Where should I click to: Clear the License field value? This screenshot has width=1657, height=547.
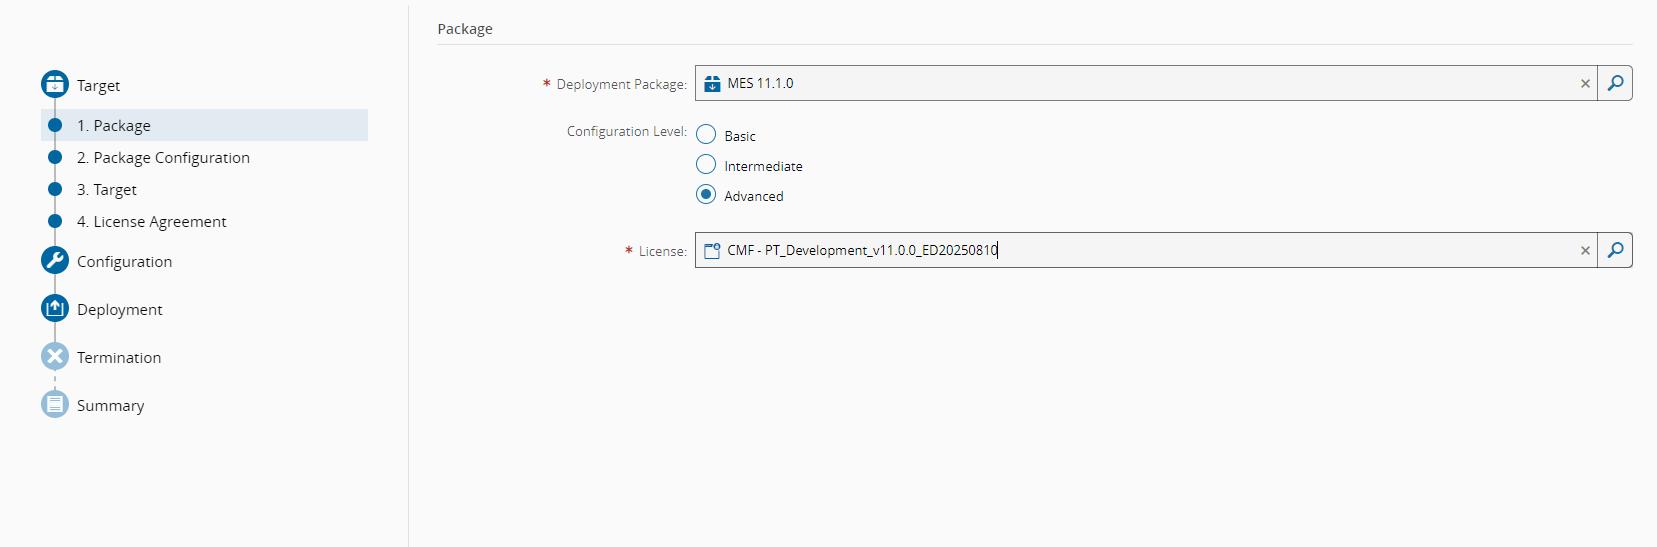coord(1585,251)
